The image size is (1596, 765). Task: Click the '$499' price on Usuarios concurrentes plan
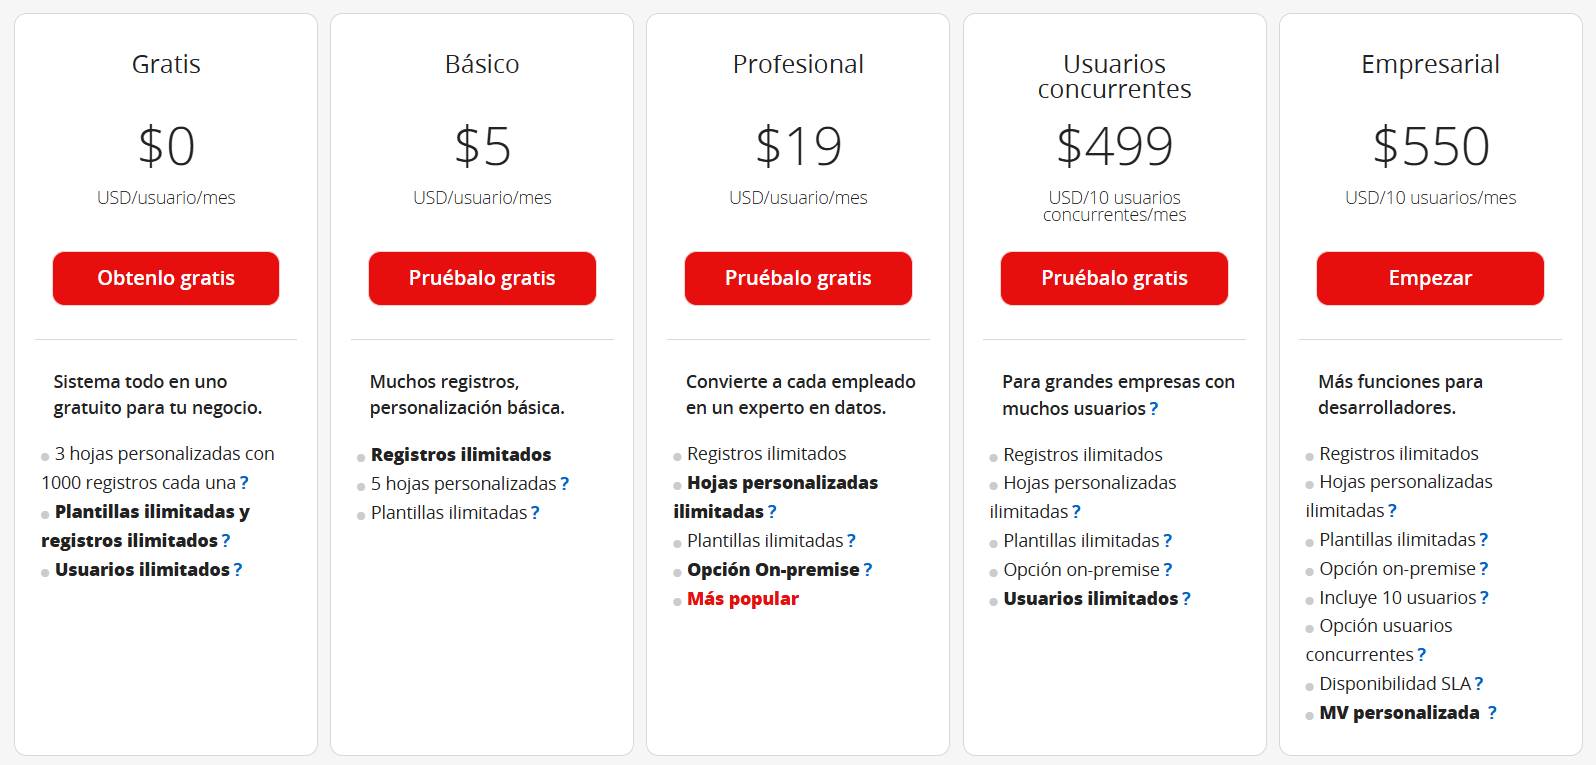point(1114,145)
